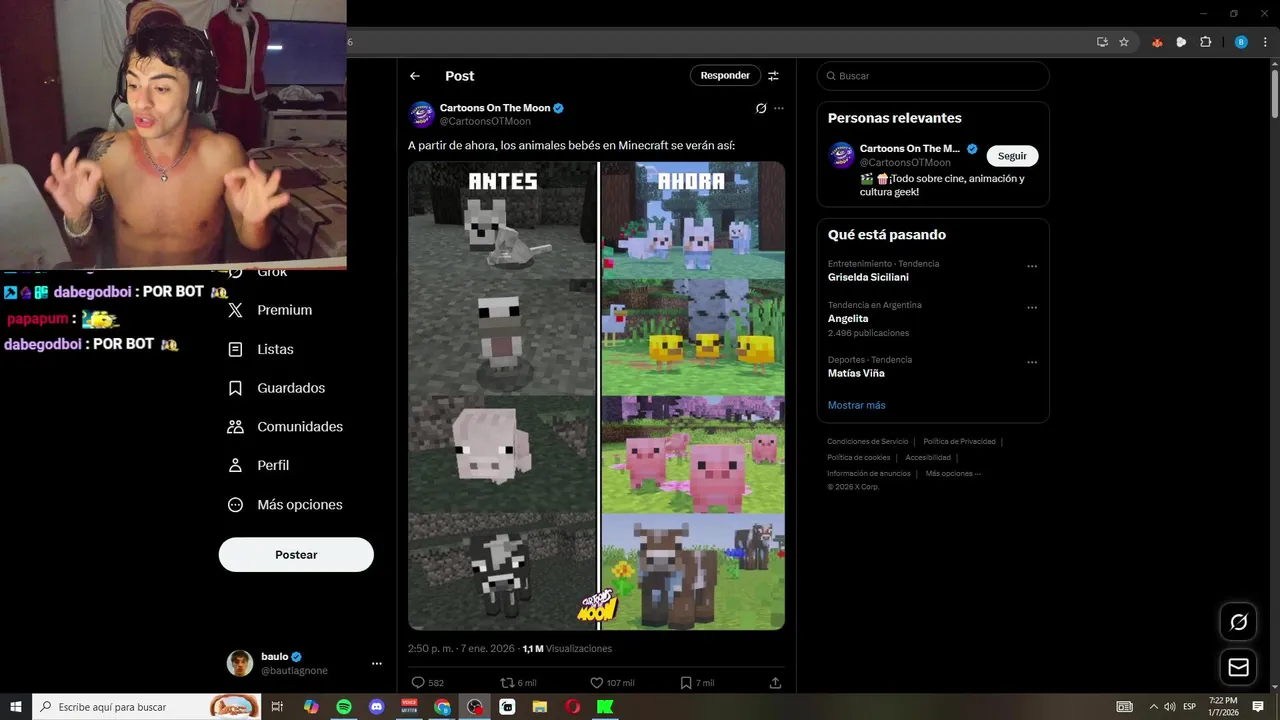
Task: Open the Chrome profile avatar
Action: click(x=1241, y=42)
